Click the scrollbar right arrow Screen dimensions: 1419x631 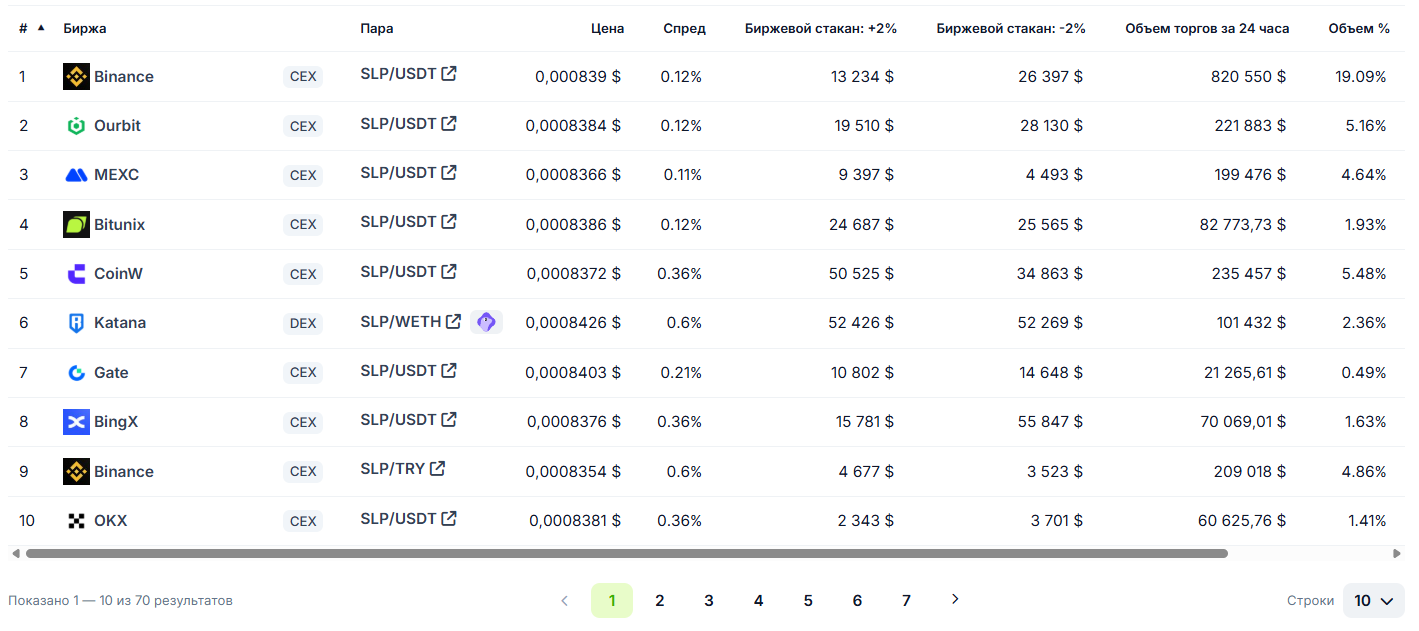1397,553
